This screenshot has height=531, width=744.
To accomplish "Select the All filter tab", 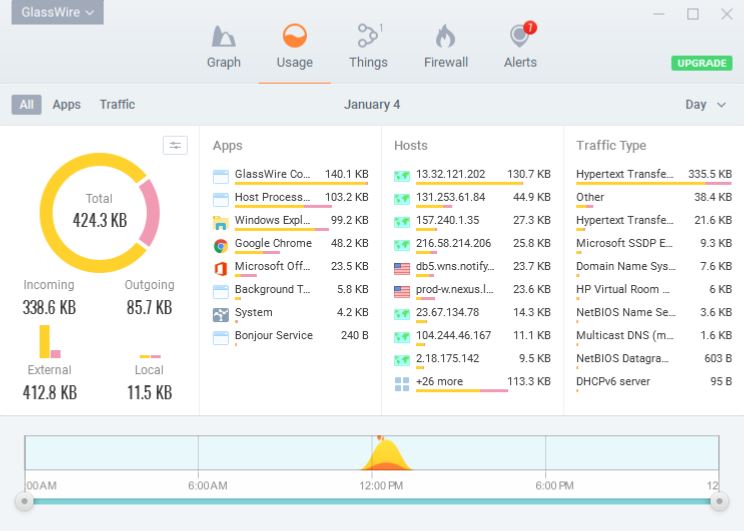I will [x=27, y=104].
